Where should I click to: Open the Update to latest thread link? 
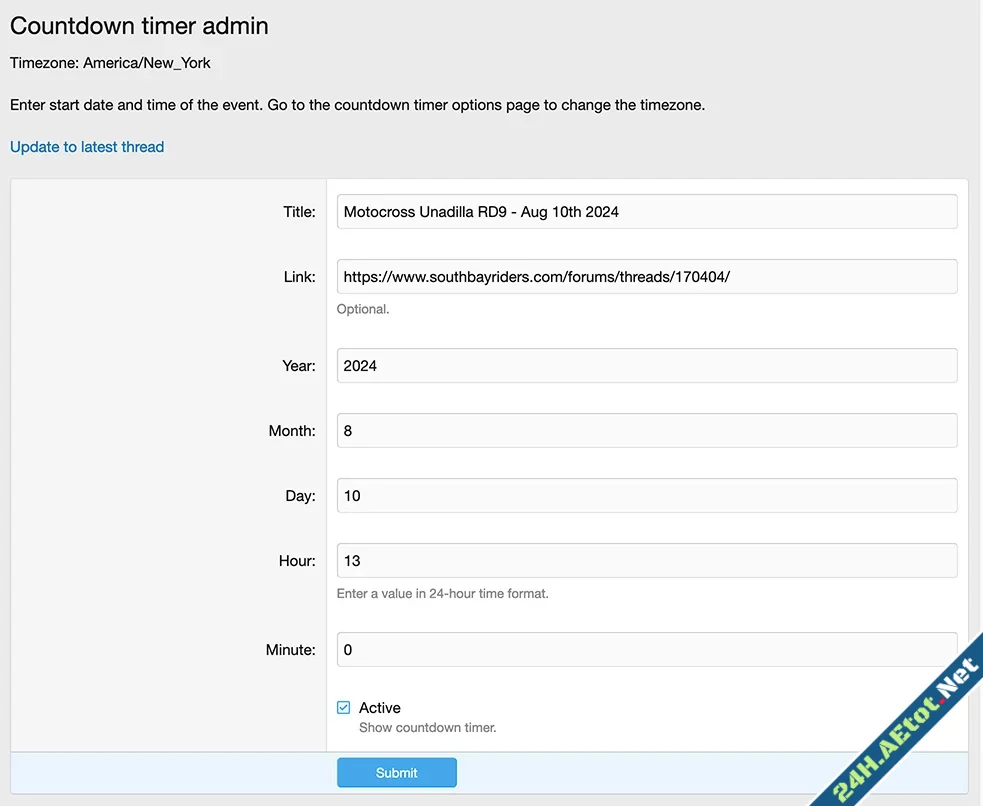86,146
